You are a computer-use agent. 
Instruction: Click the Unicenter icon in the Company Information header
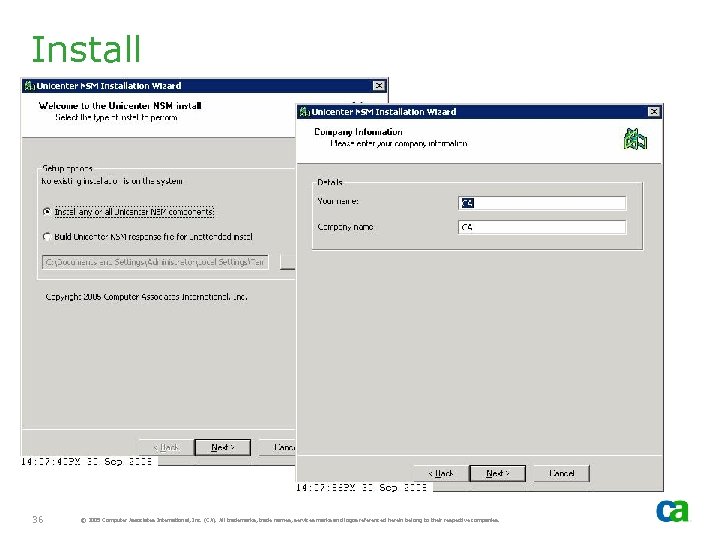(x=636, y=139)
